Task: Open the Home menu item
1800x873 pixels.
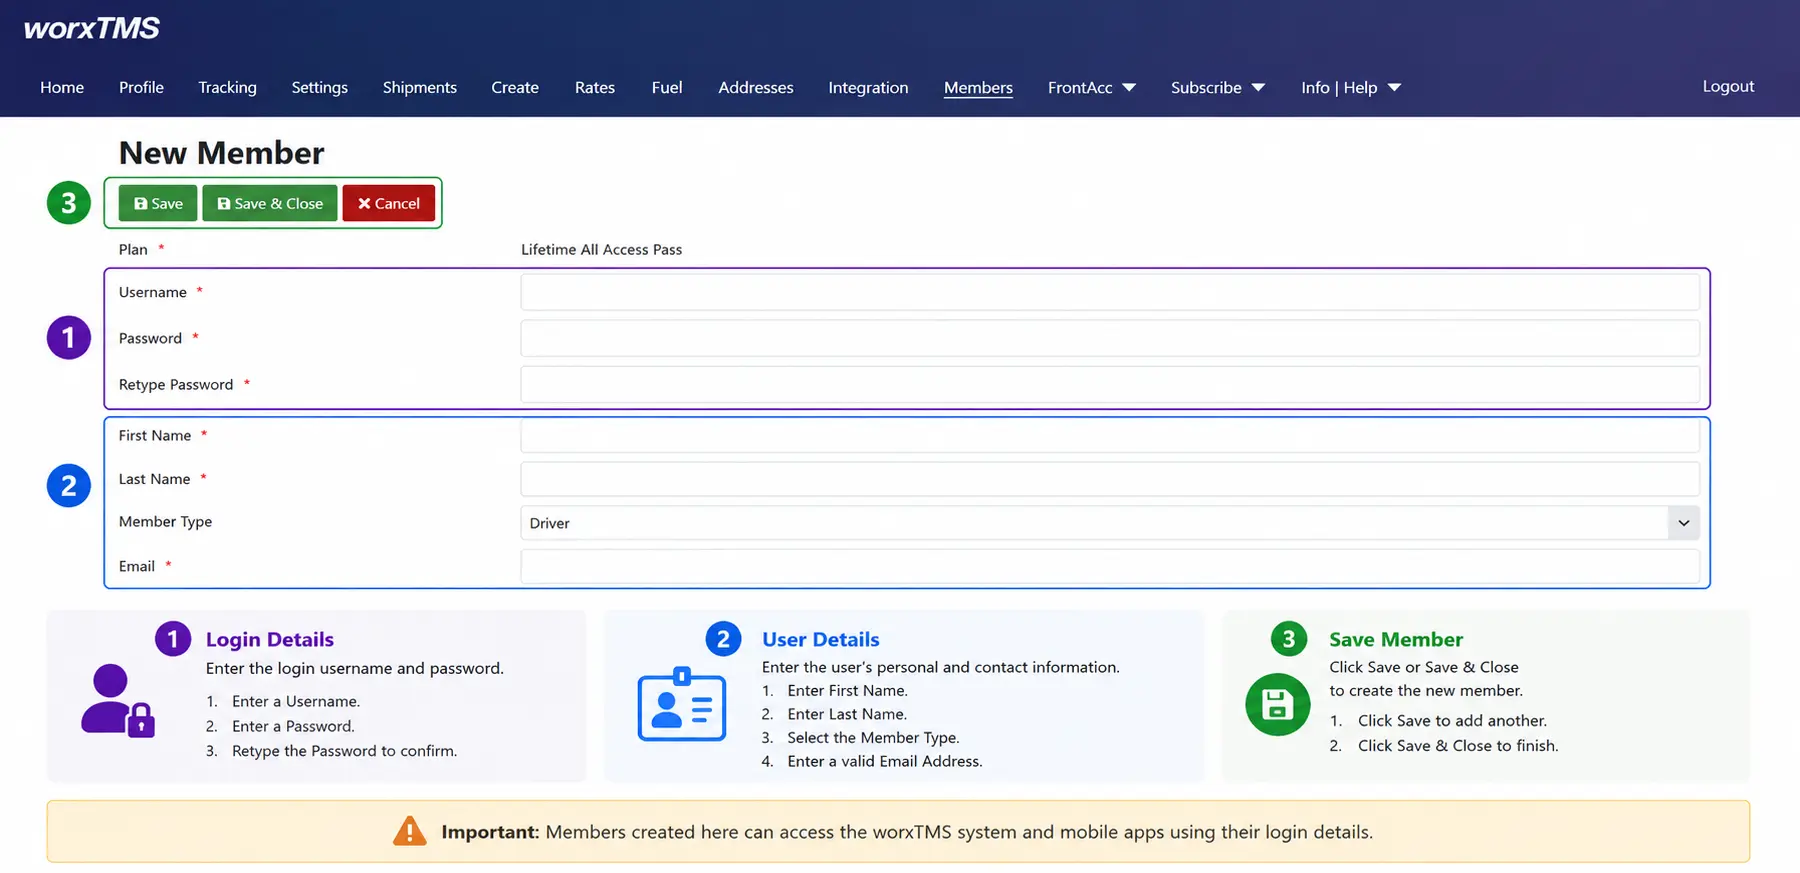Action: [62, 87]
